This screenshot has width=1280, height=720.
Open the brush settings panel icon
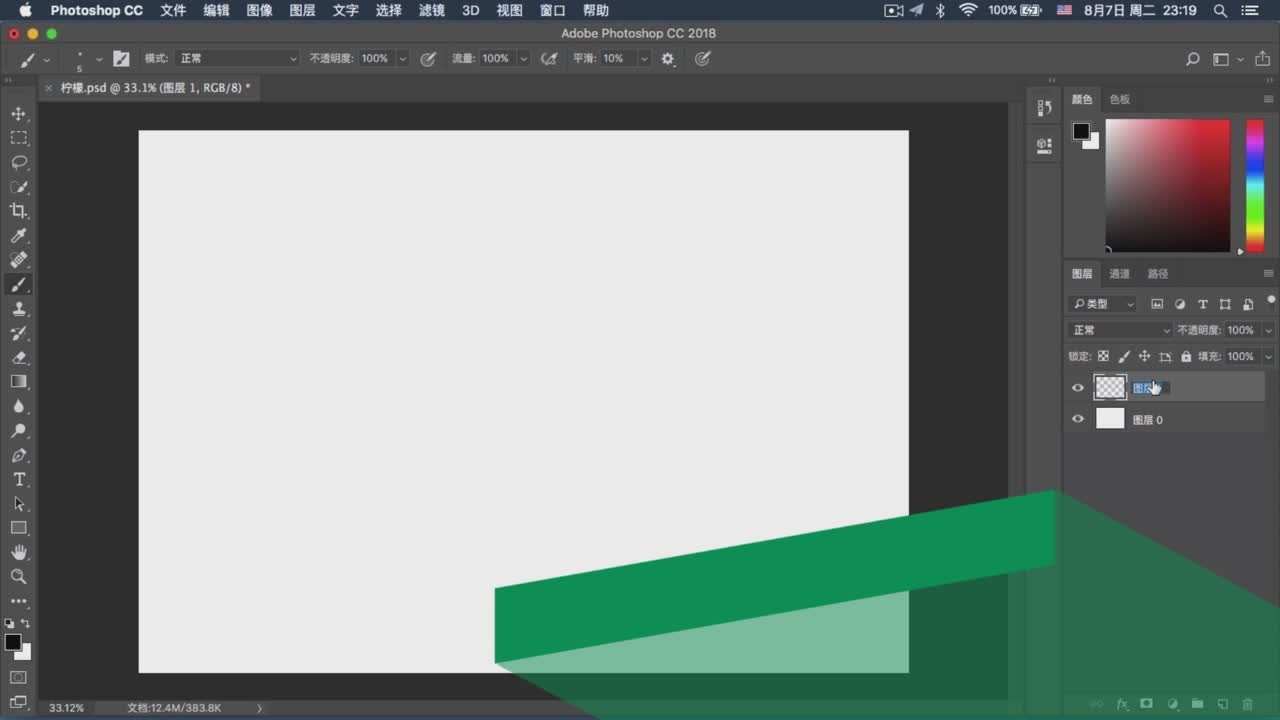(121, 59)
